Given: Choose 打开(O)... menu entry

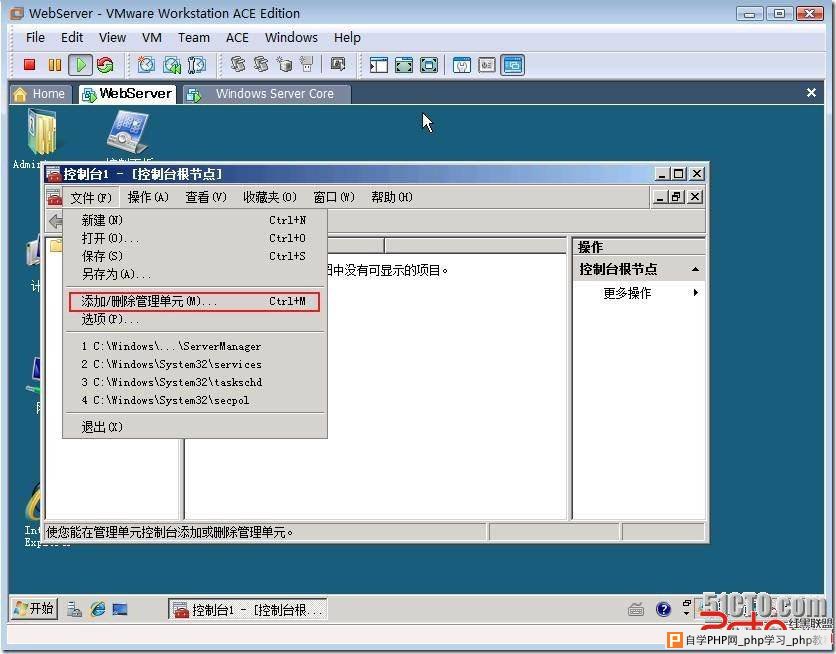Looking at the screenshot, I should coord(194,238).
